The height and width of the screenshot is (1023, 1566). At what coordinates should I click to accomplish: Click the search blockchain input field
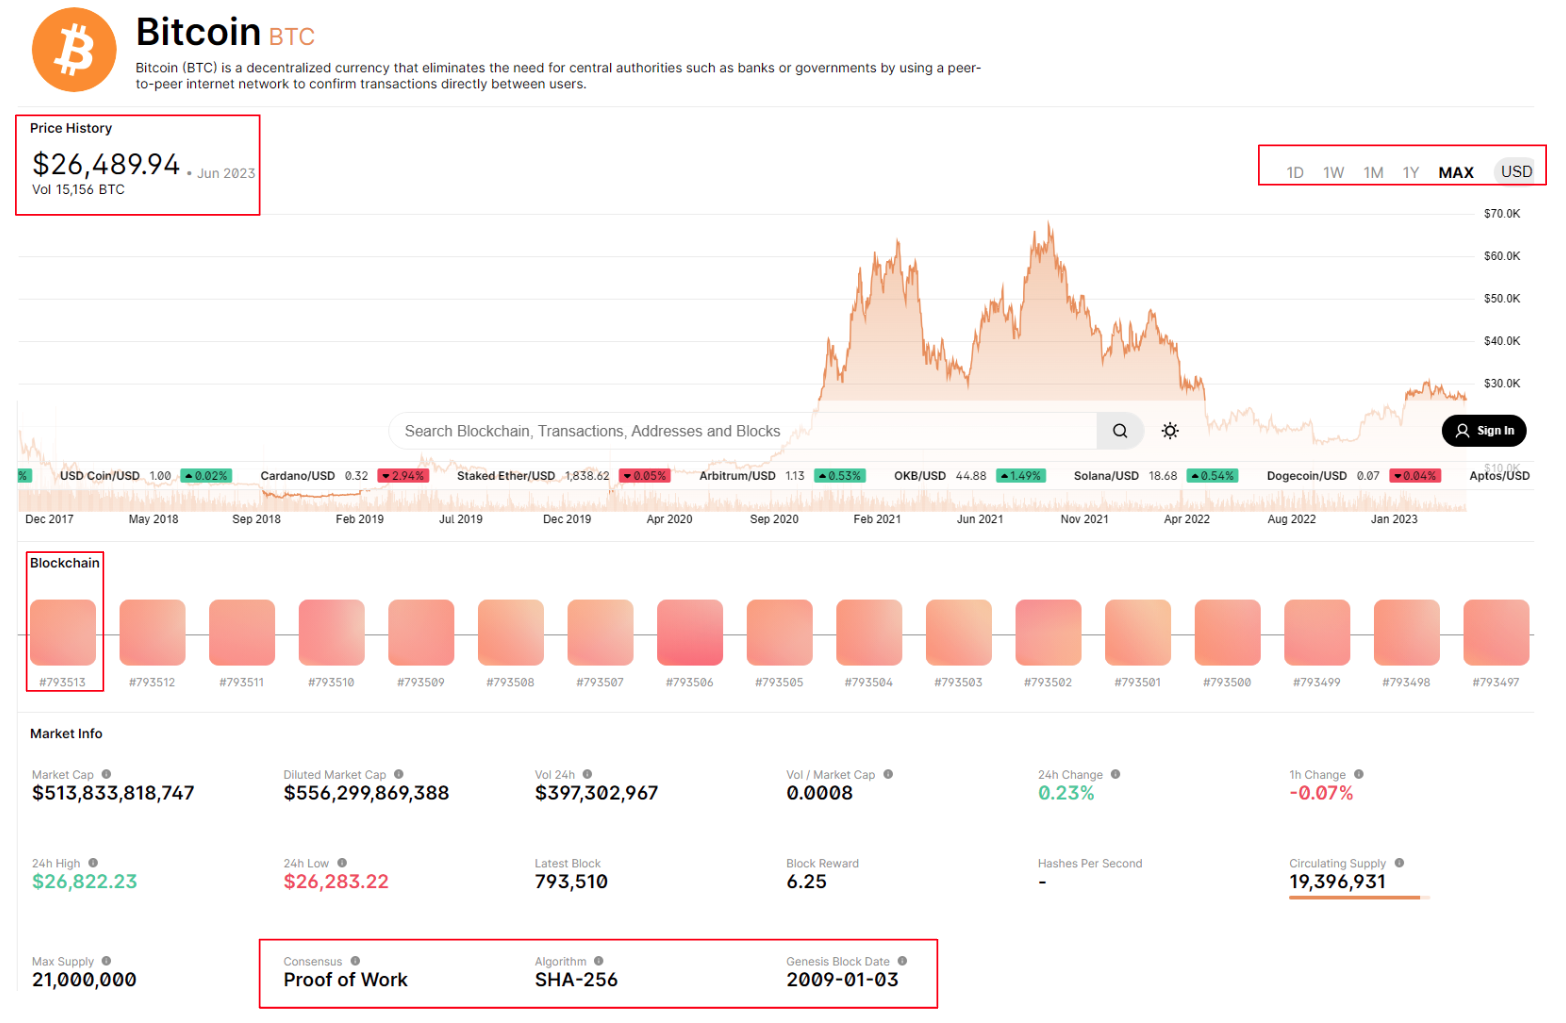click(743, 431)
